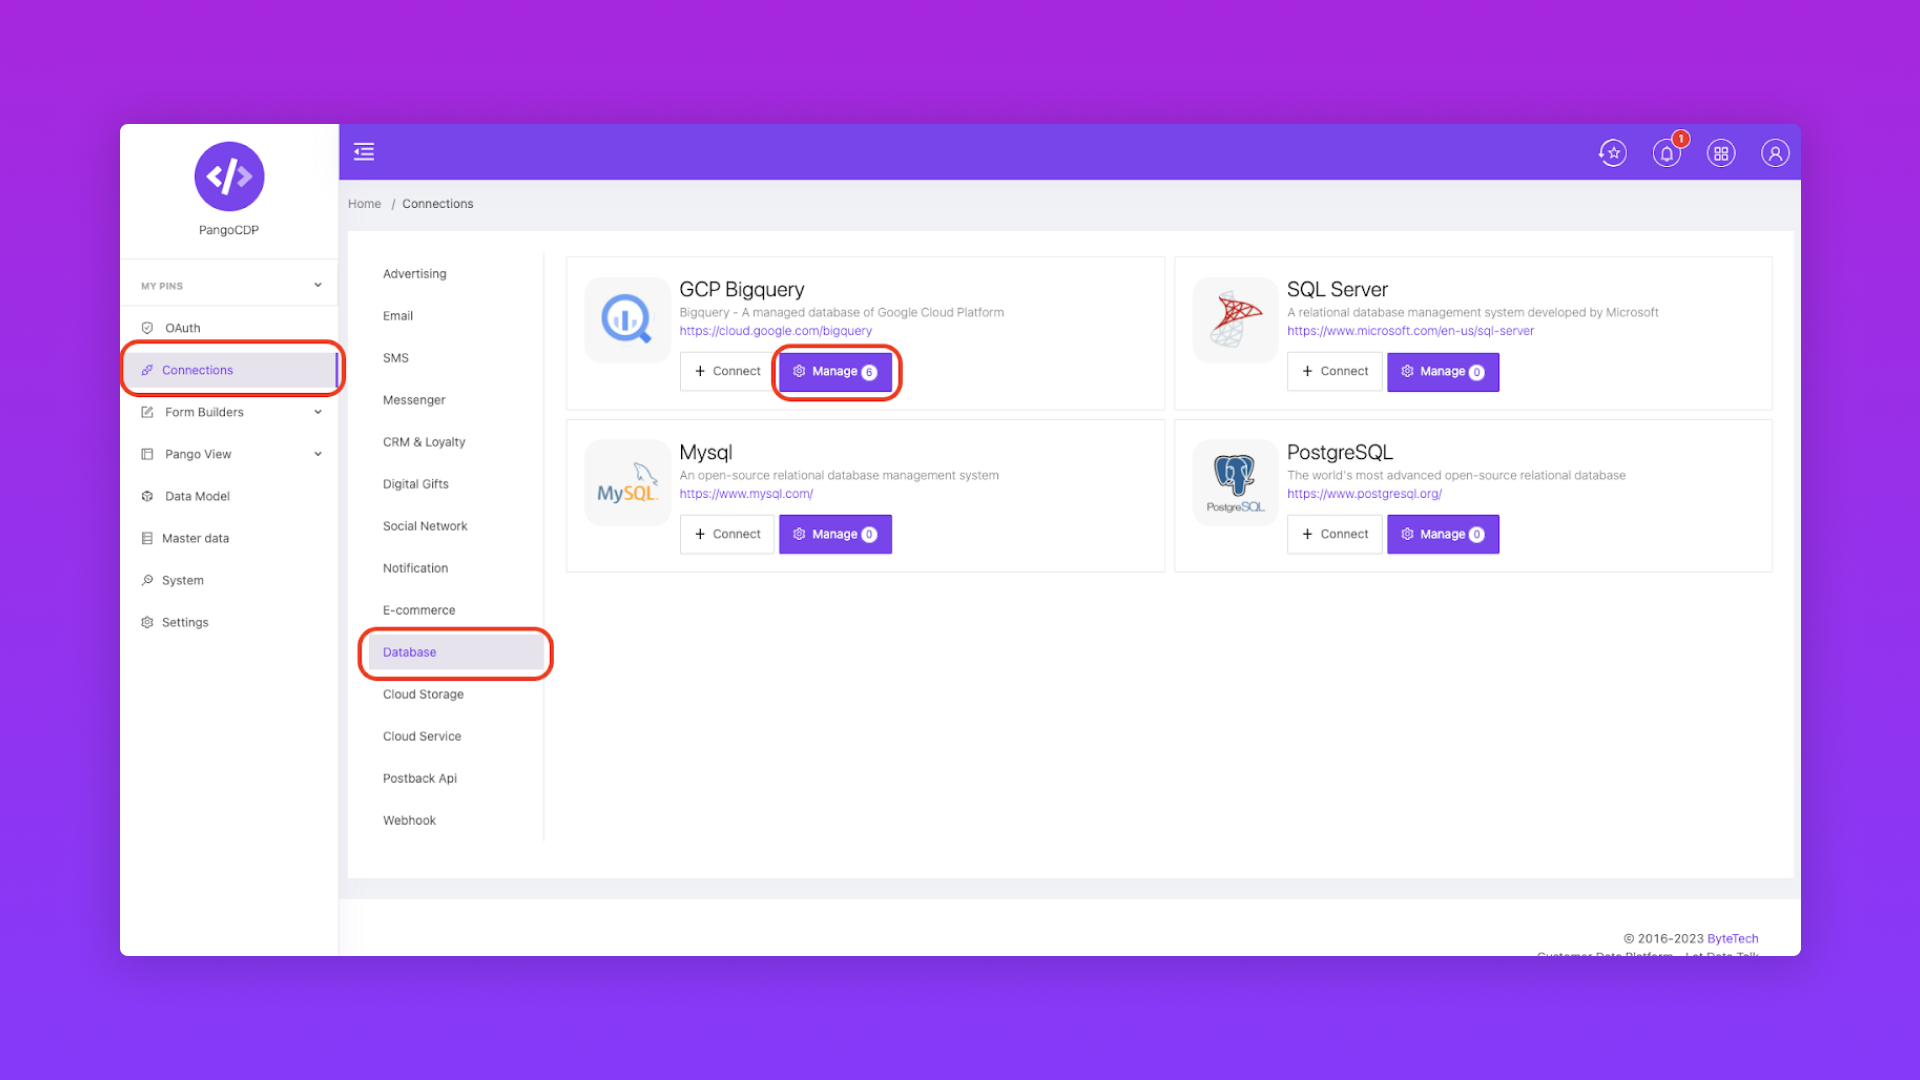Select Cloud Storage category tab
This screenshot has width=1920, height=1080.
(x=423, y=694)
